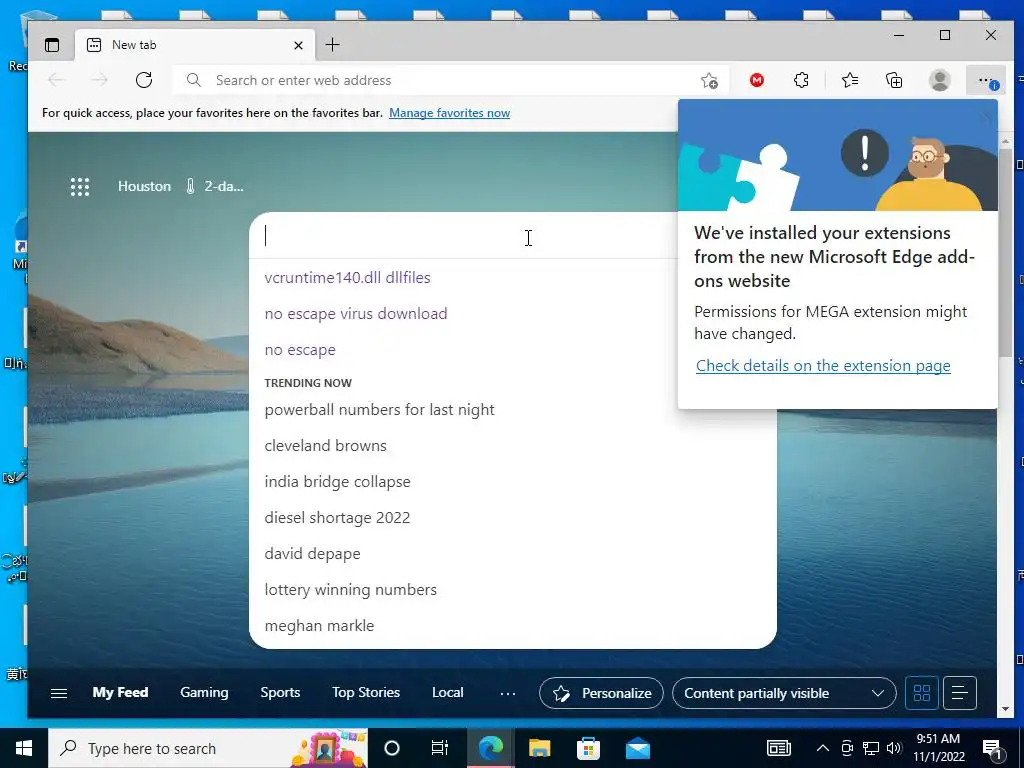The image size is (1024, 768).
Task: Click the Personalize button
Action: pos(601,693)
